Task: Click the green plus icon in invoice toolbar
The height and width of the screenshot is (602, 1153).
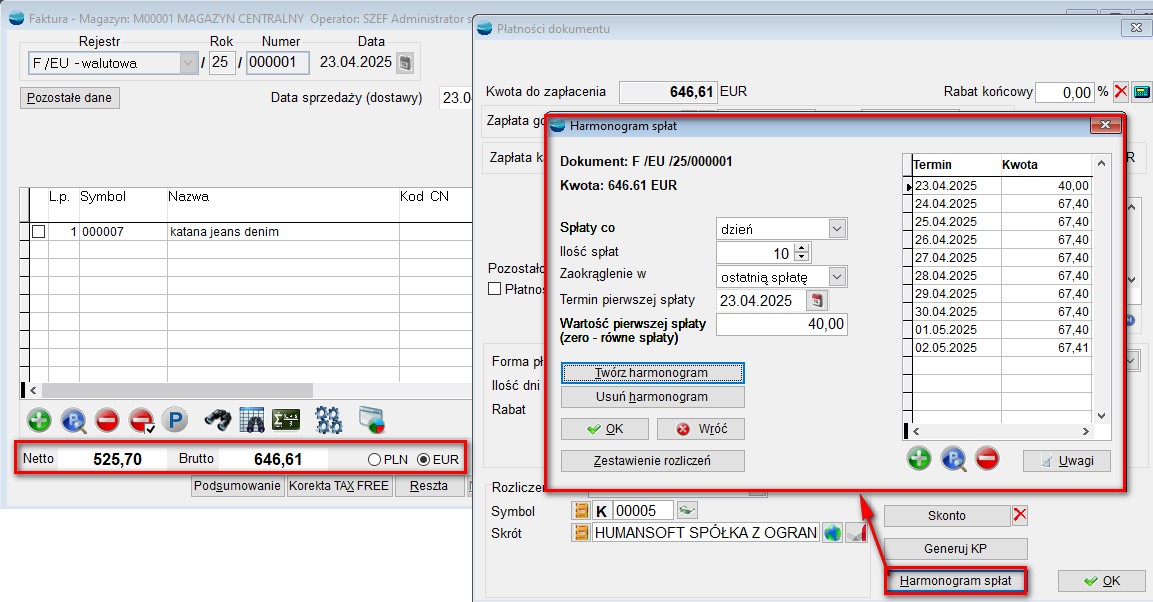Action: (x=40, y=420)
